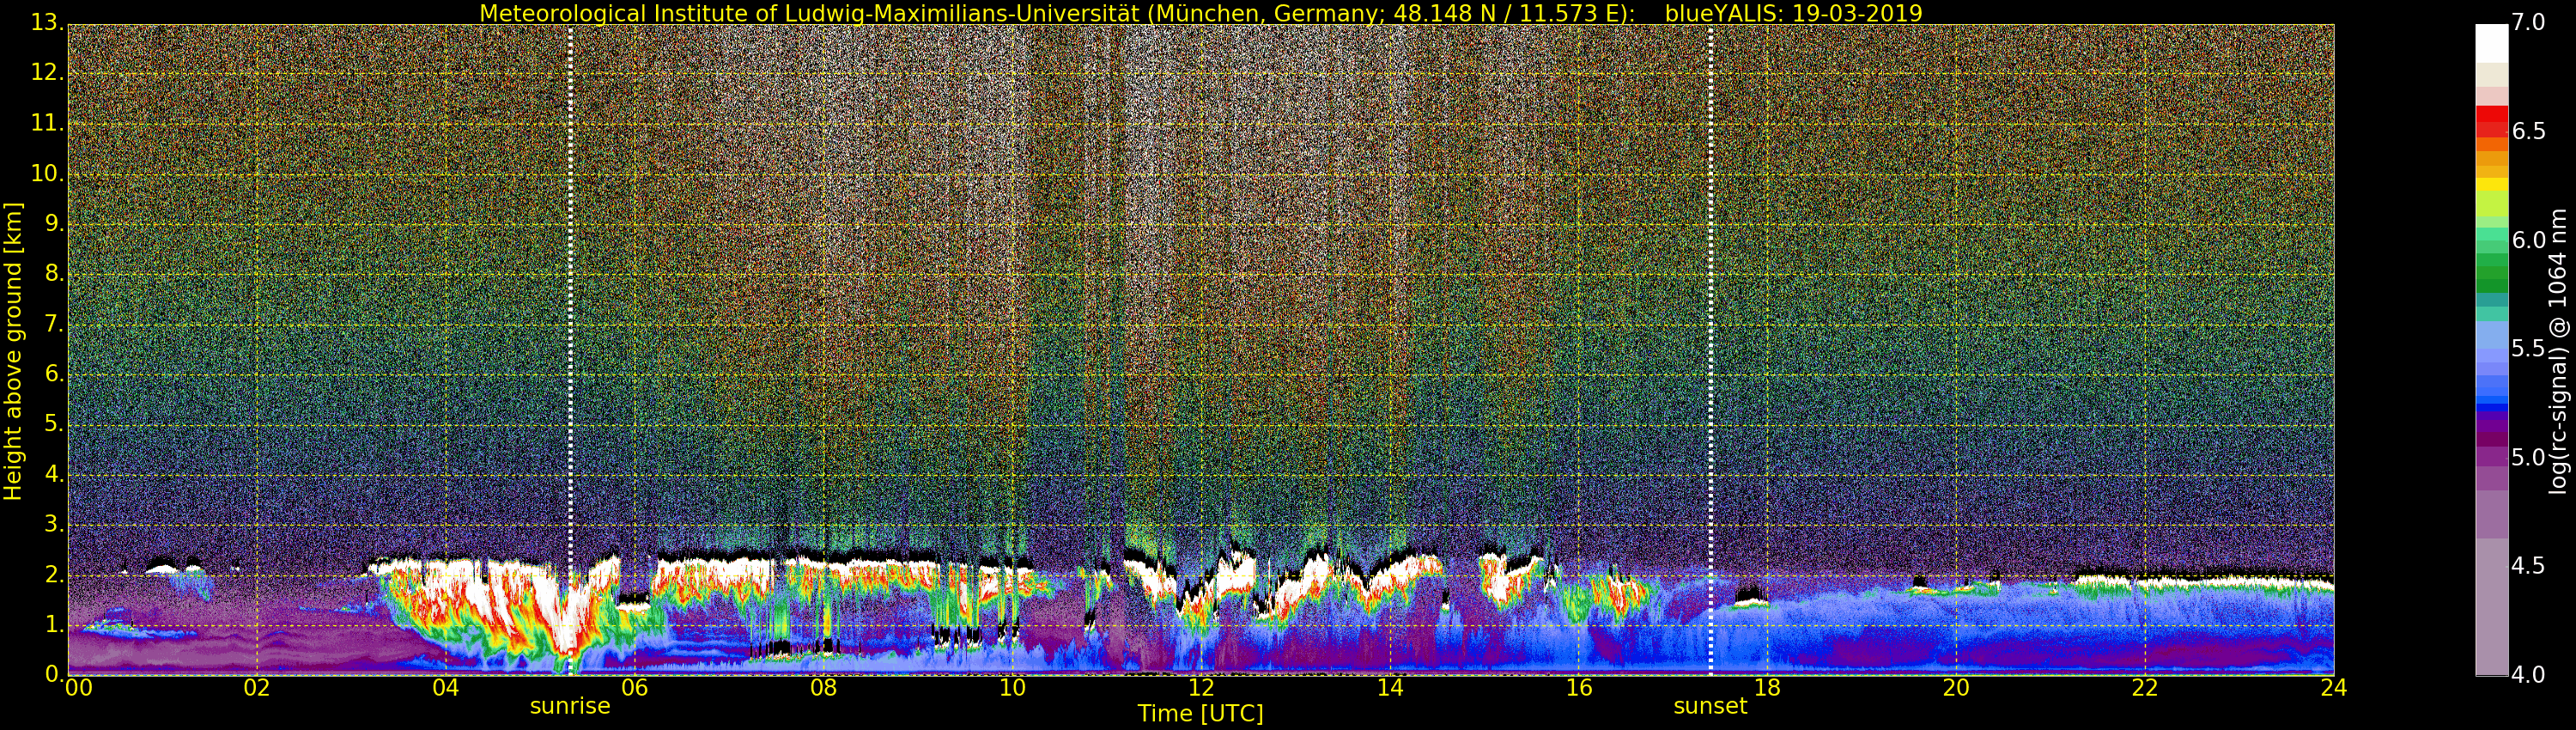Screen dimensions: 2576x730
Task: Select the white dotted sunset marker line
Action: tap(1711, 350)
